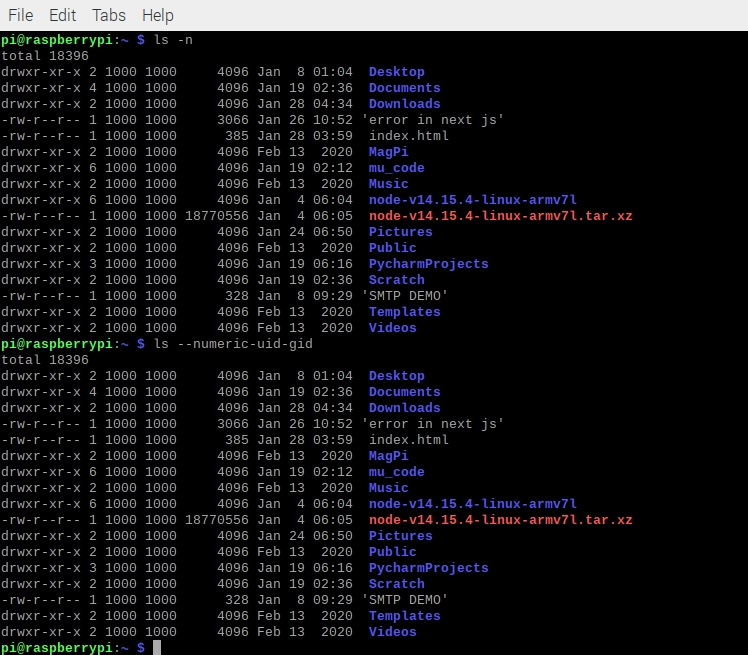This screenshot has width=748, height=655.
Task: Click 'Scratch' in the second listing
Action: point(396,583)
